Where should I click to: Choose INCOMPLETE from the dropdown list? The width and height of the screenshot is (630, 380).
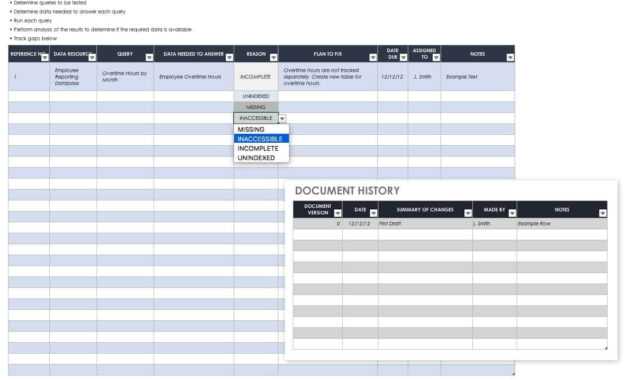261,149
